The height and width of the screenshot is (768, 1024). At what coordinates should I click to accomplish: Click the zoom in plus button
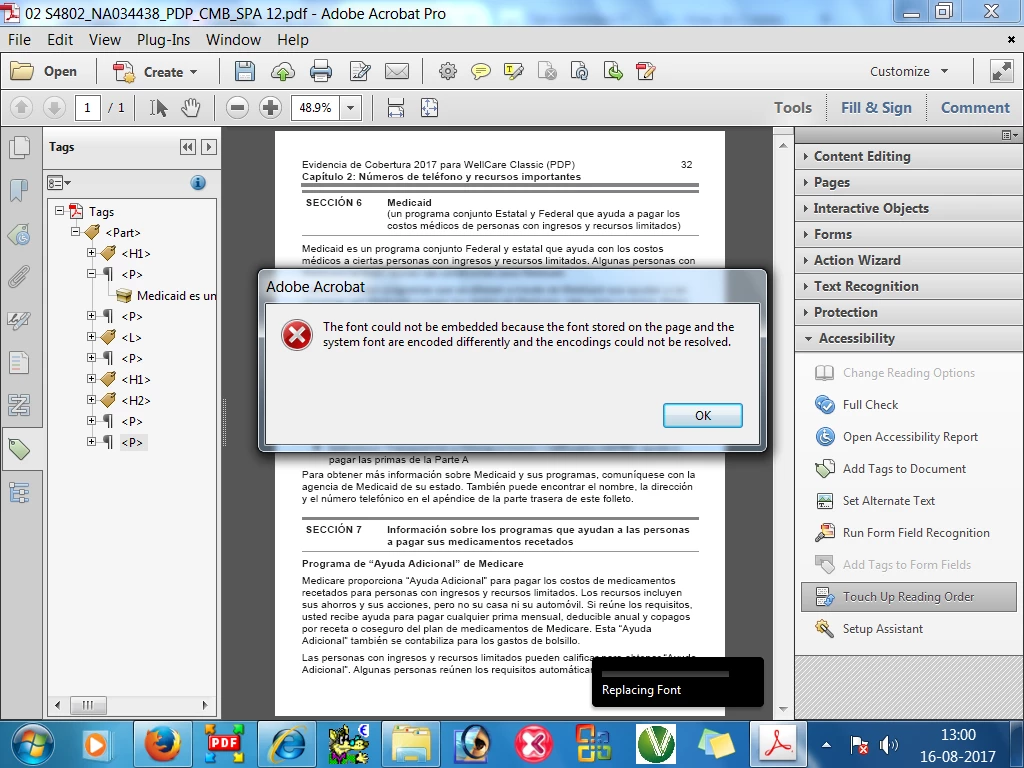coord(270,108)
